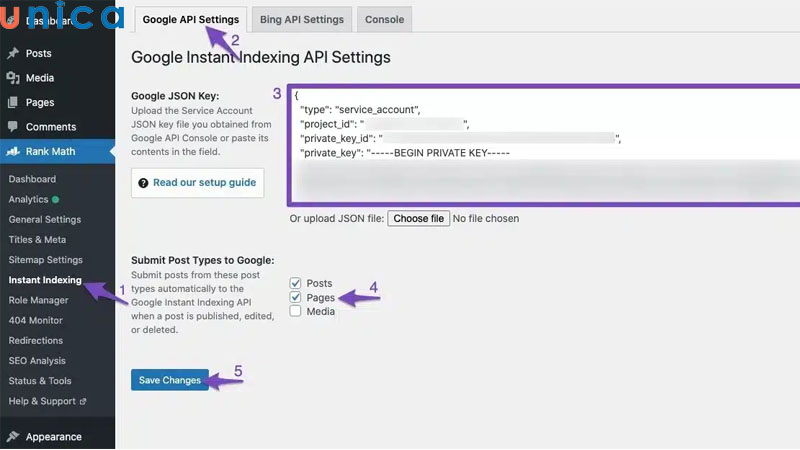The width and height of the screenshot is (800, 450).
Task: Open Titles & Meta submenu
Action: (x=37, y=239)
